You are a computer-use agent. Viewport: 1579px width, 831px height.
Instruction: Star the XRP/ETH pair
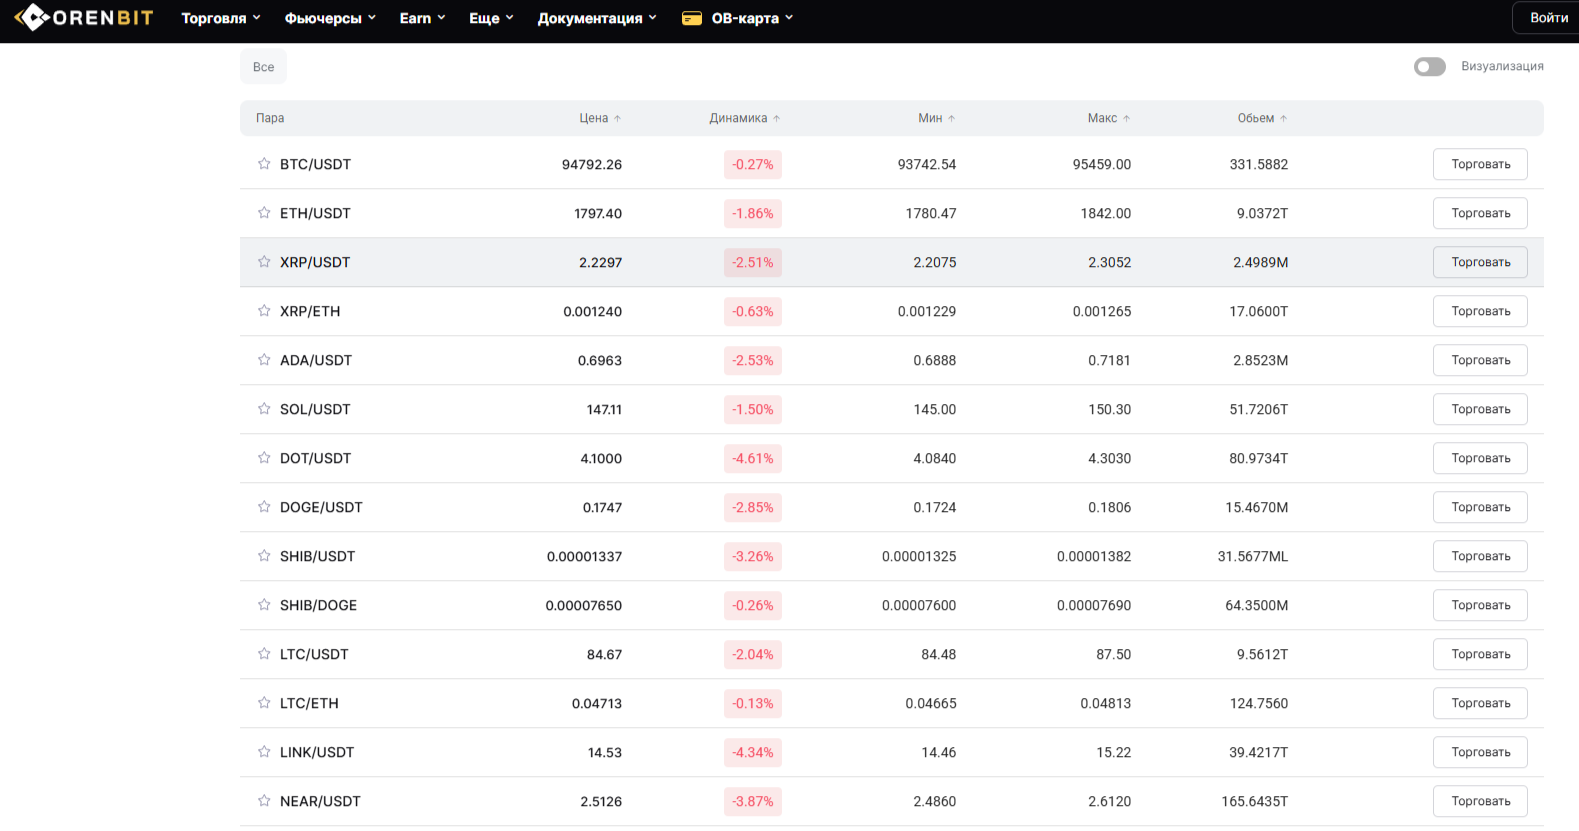[264, 310]
